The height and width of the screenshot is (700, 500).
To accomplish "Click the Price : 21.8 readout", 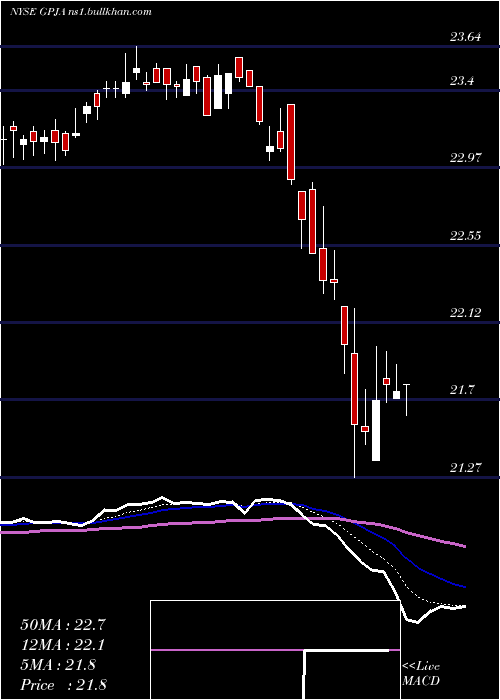I will point(63,684).
